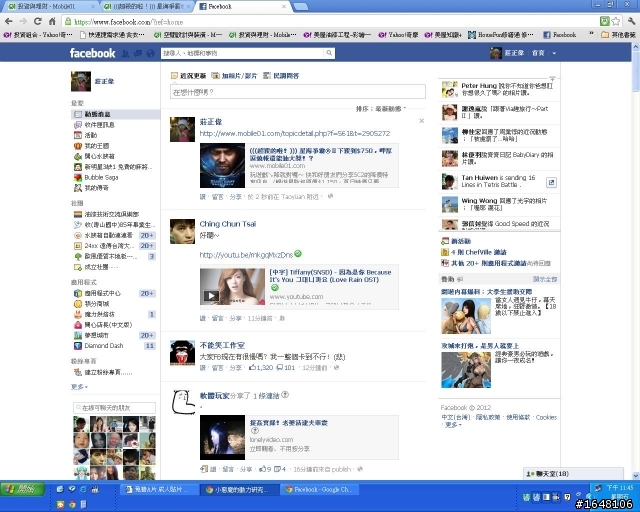Open the other bookmarks folder
The width and height of the screenshot is (640, 512).
coord(619,35)
